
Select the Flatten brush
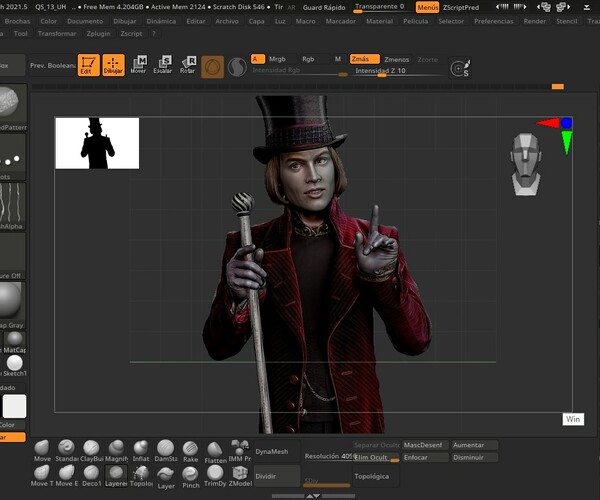[x=215, y=452]
